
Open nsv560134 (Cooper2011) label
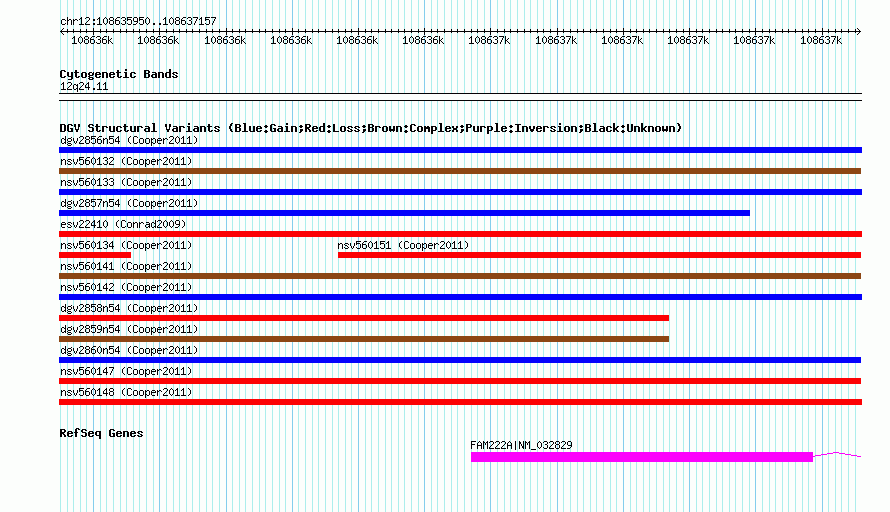click(126, 245)
